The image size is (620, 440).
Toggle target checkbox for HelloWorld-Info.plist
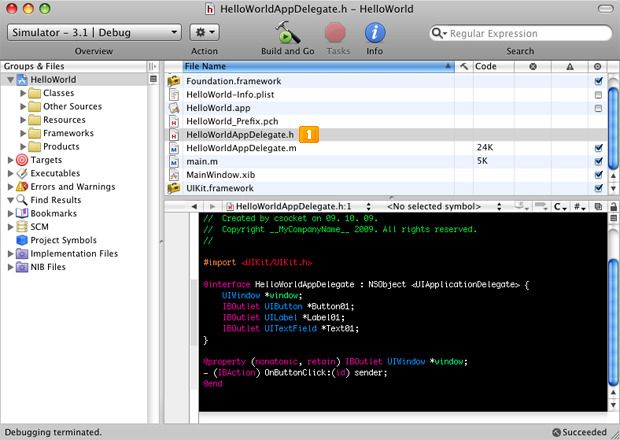coord(598,95)
